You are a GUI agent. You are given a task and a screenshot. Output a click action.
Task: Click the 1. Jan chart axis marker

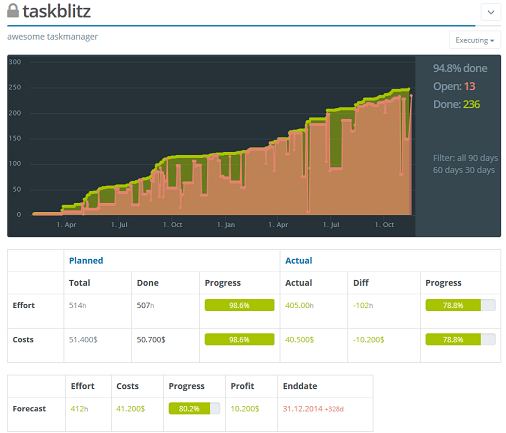click(x=226, y=225)
